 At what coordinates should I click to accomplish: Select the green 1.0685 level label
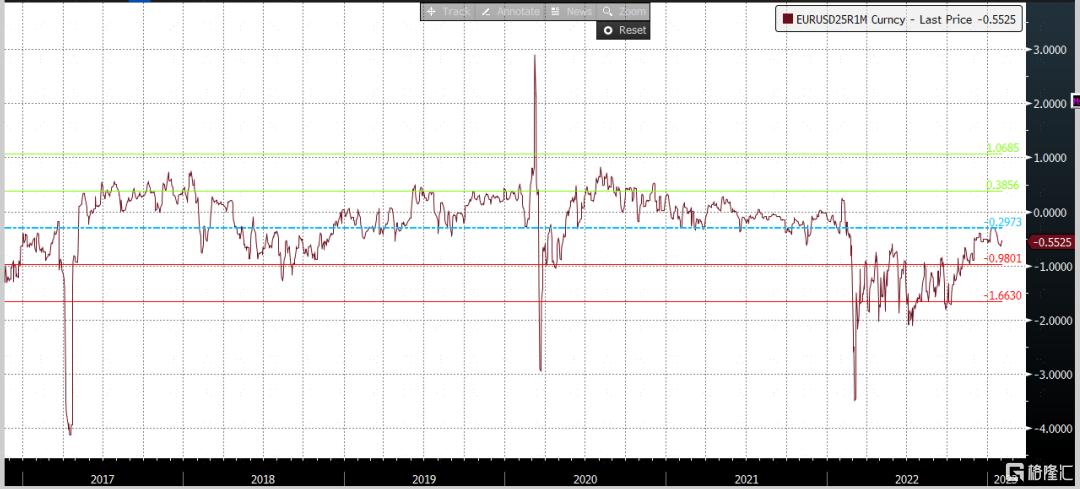pyautogui.click(x=1003, y=148)
